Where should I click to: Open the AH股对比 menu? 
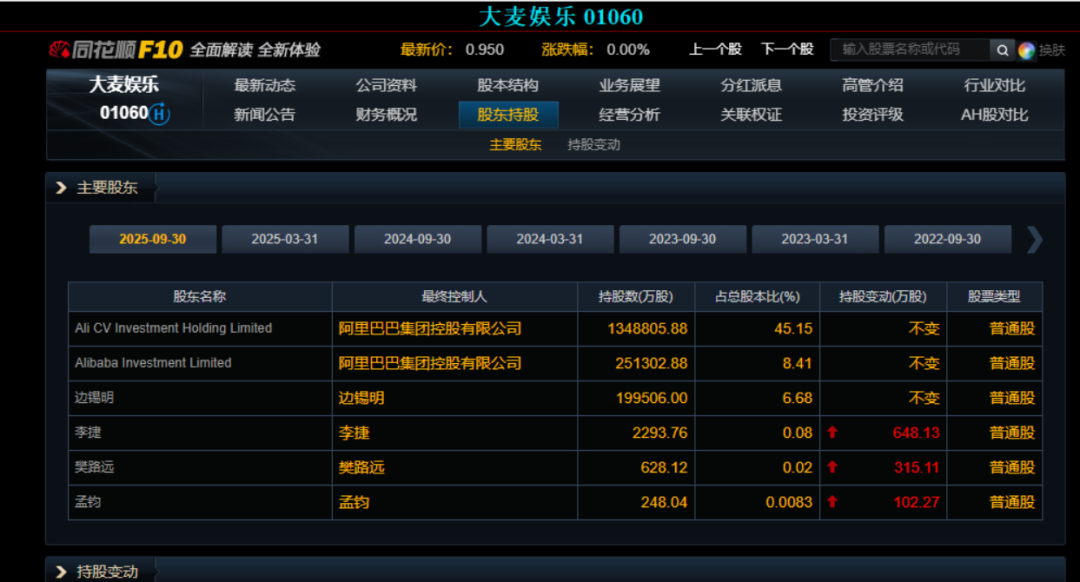click(995, 114)
